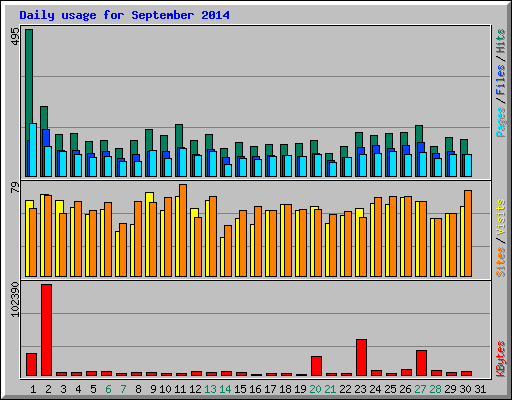512x400 pixels.
Task: Click the yellow Visits bar for day 14
Action: pyautogui.click(x=222, y=257)
